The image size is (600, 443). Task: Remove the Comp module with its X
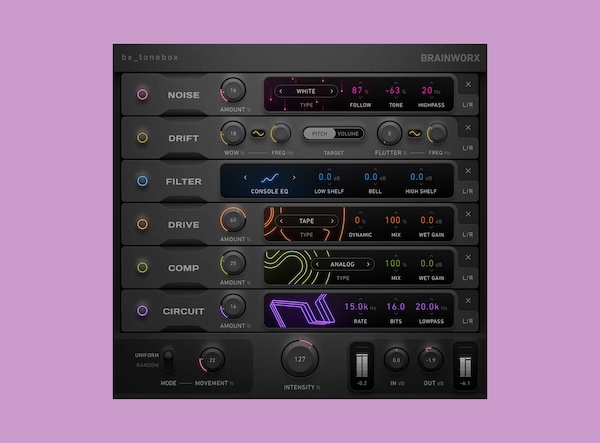point(468,257)
